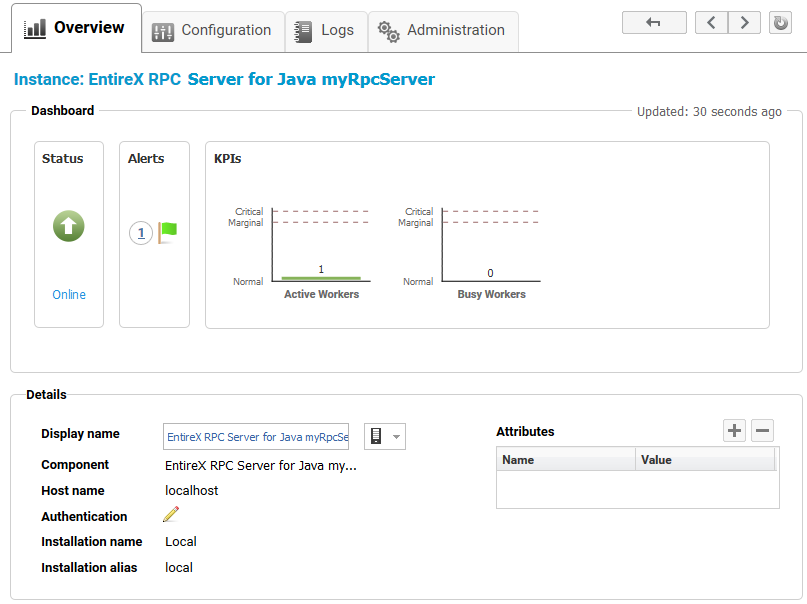This screenshot has width=807, height=604.
Task: Open the Configuration tab
Action: [213, 31]
